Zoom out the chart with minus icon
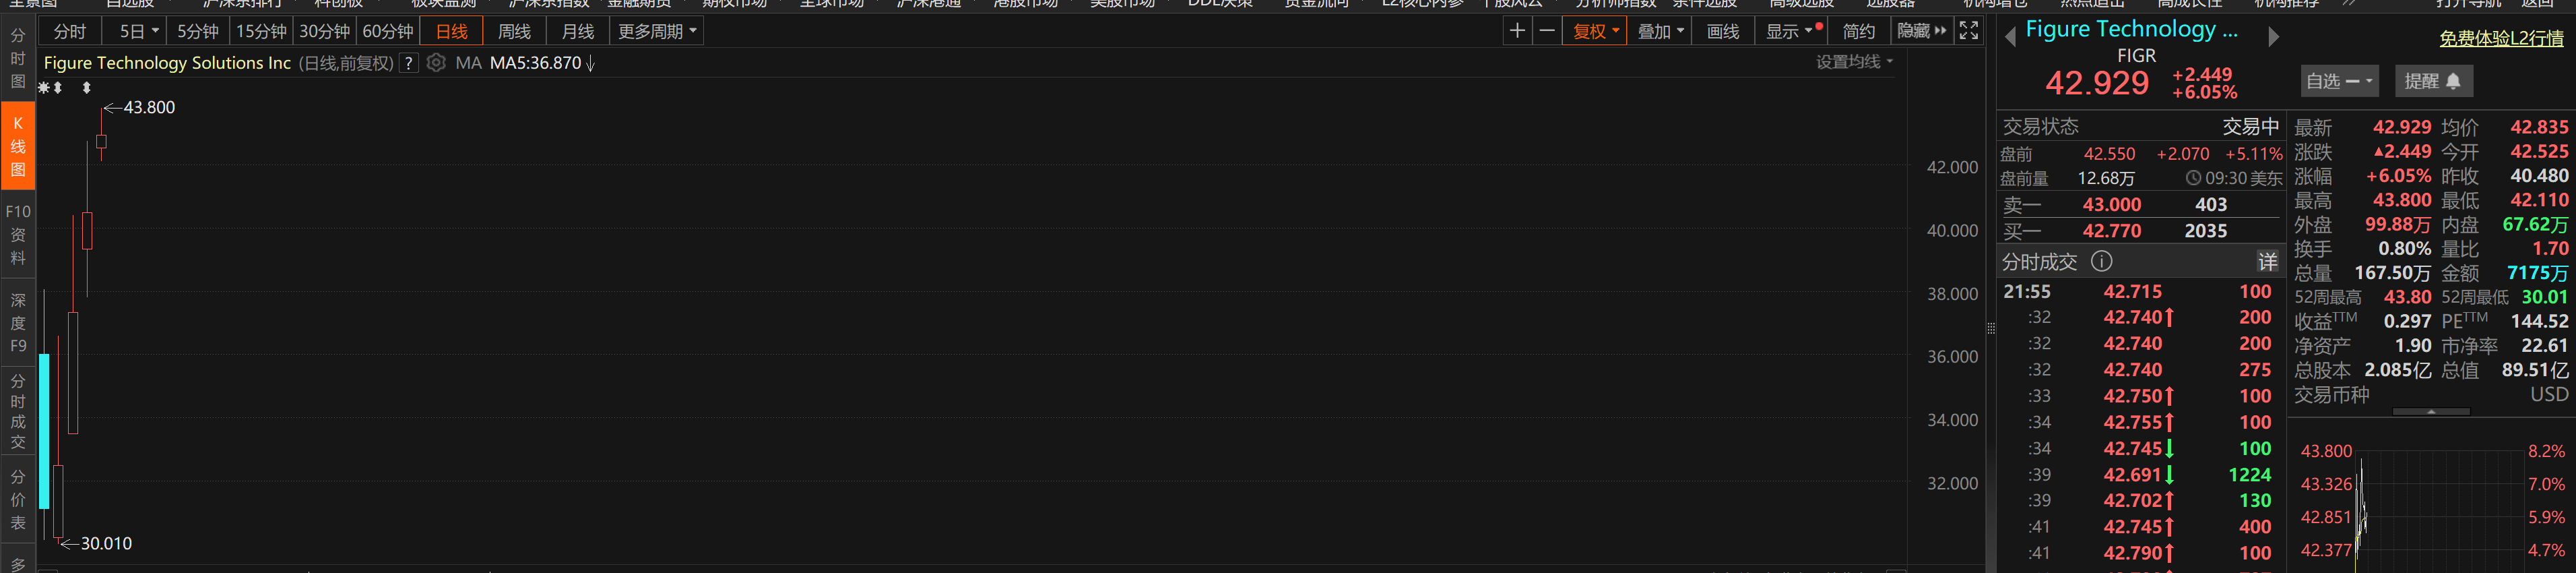The height and width of the screenshot is (573, 2576). tap(1547, 31)
